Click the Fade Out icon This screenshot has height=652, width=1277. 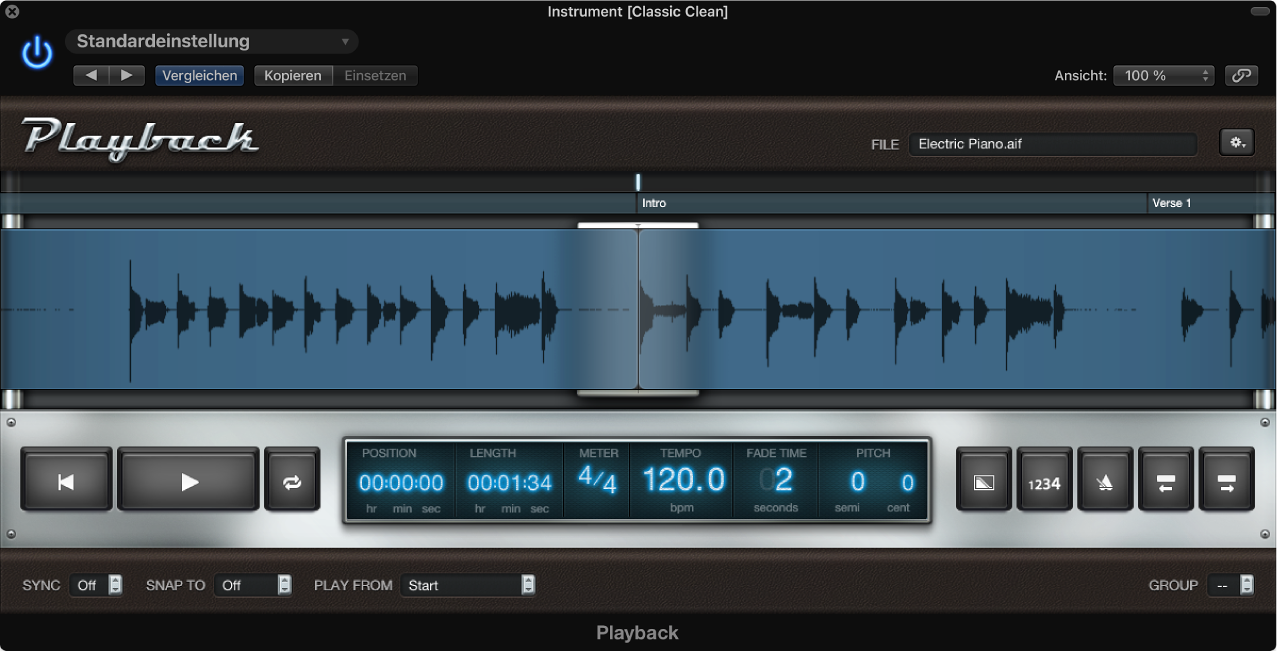[x=983, y=481]
